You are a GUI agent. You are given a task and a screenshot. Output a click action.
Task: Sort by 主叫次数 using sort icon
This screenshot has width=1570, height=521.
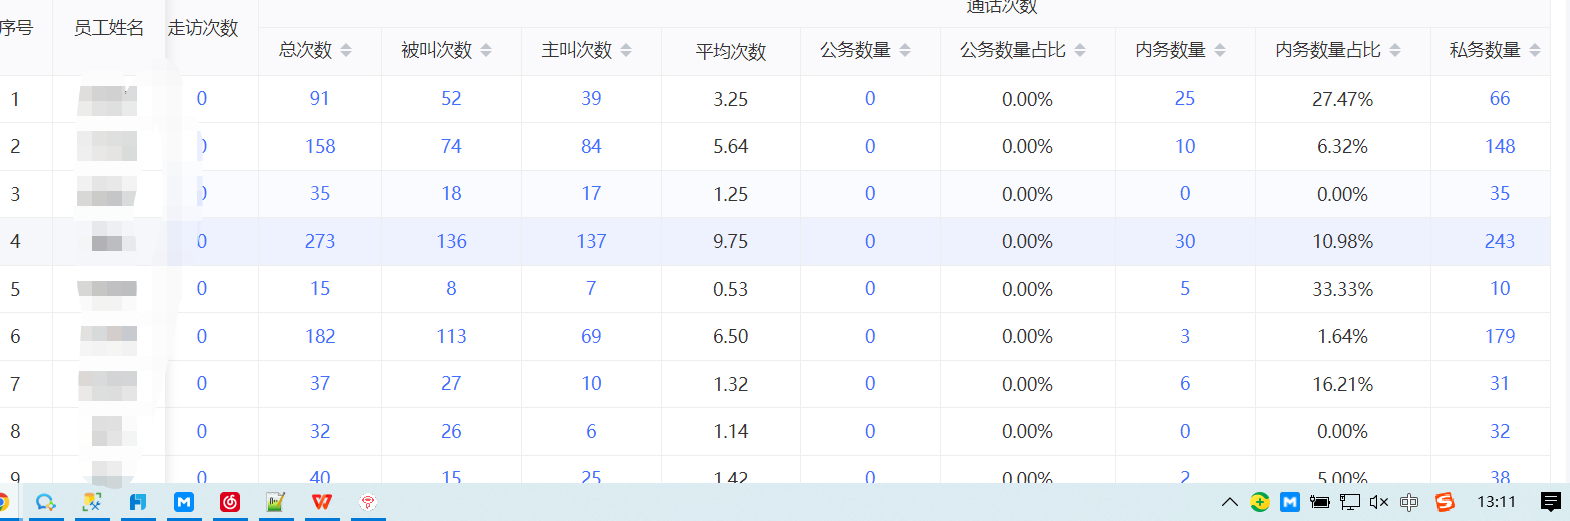pyautogui.click(x=626, y=50)
